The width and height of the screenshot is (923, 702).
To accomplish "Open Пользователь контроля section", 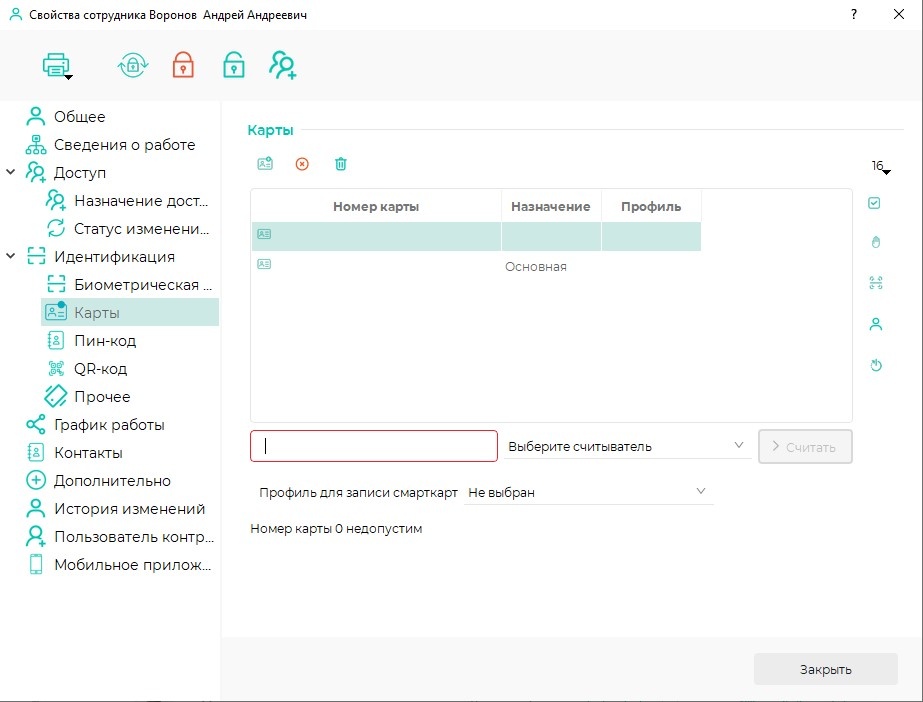I will (x=134, y=537).
